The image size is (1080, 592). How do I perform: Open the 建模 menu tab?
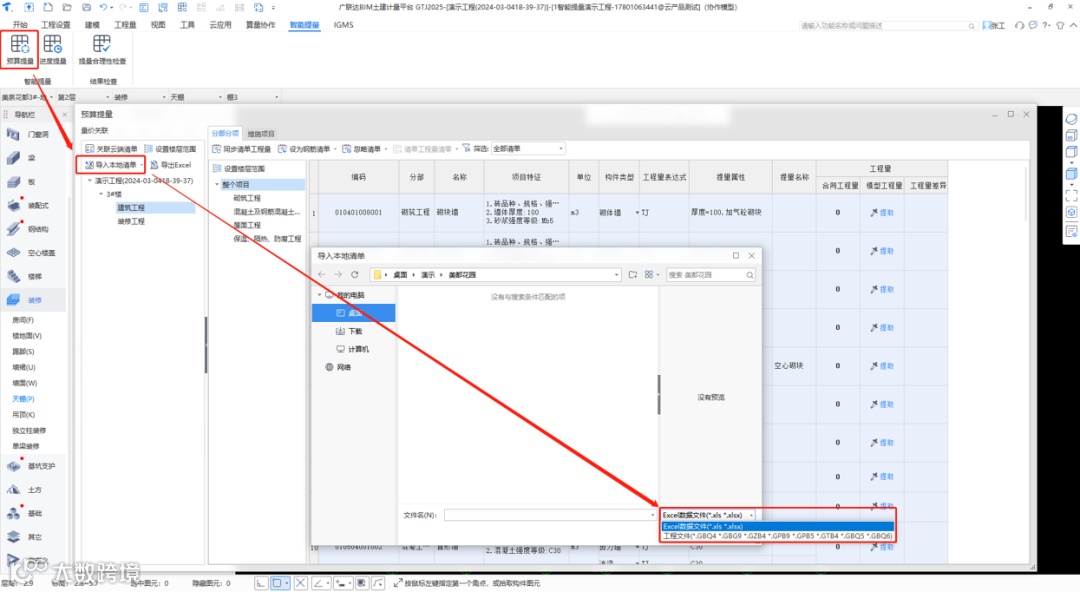point(92,25)
